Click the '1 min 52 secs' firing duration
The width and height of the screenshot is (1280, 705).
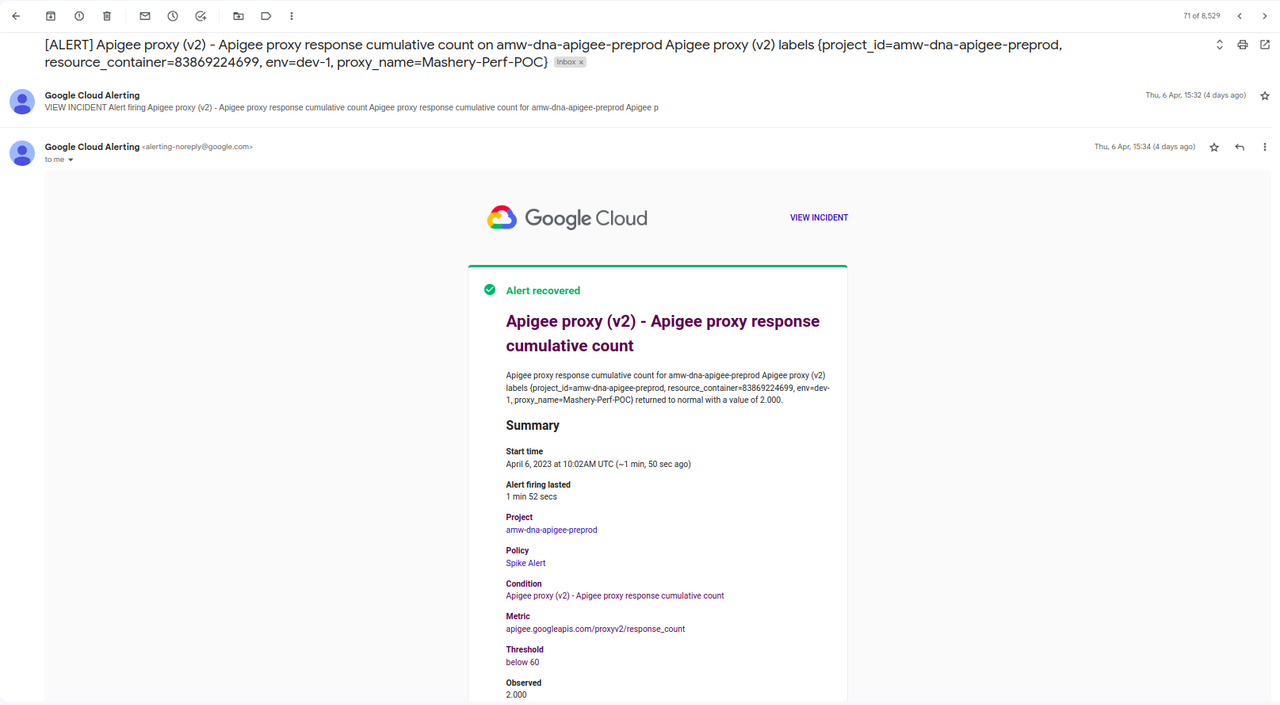(x=531, y=497)
